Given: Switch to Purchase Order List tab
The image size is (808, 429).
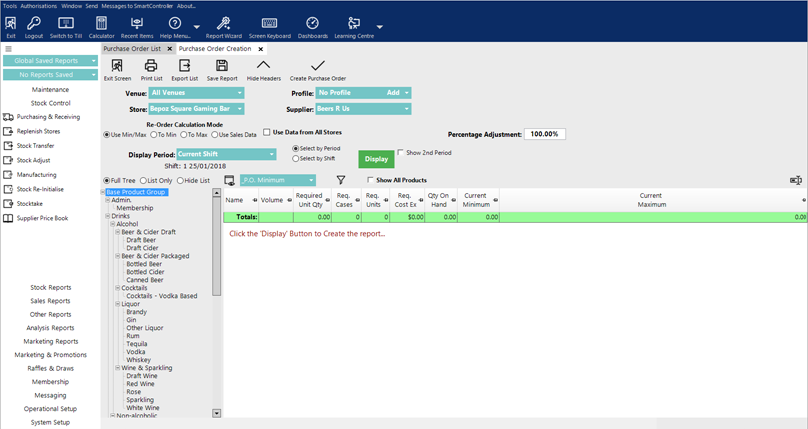Looking at the screenshot, I should pos(132,48).
